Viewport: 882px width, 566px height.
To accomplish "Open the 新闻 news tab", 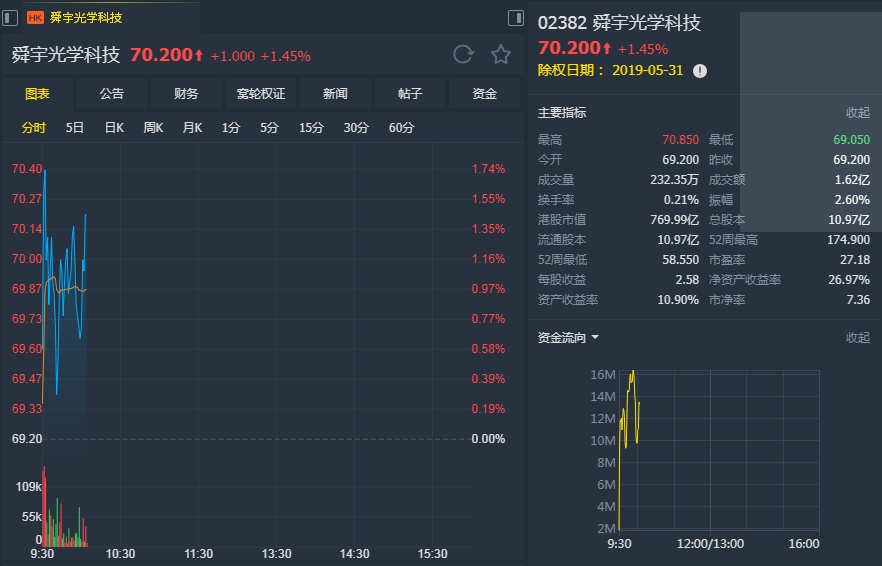I will coord(335,94).
